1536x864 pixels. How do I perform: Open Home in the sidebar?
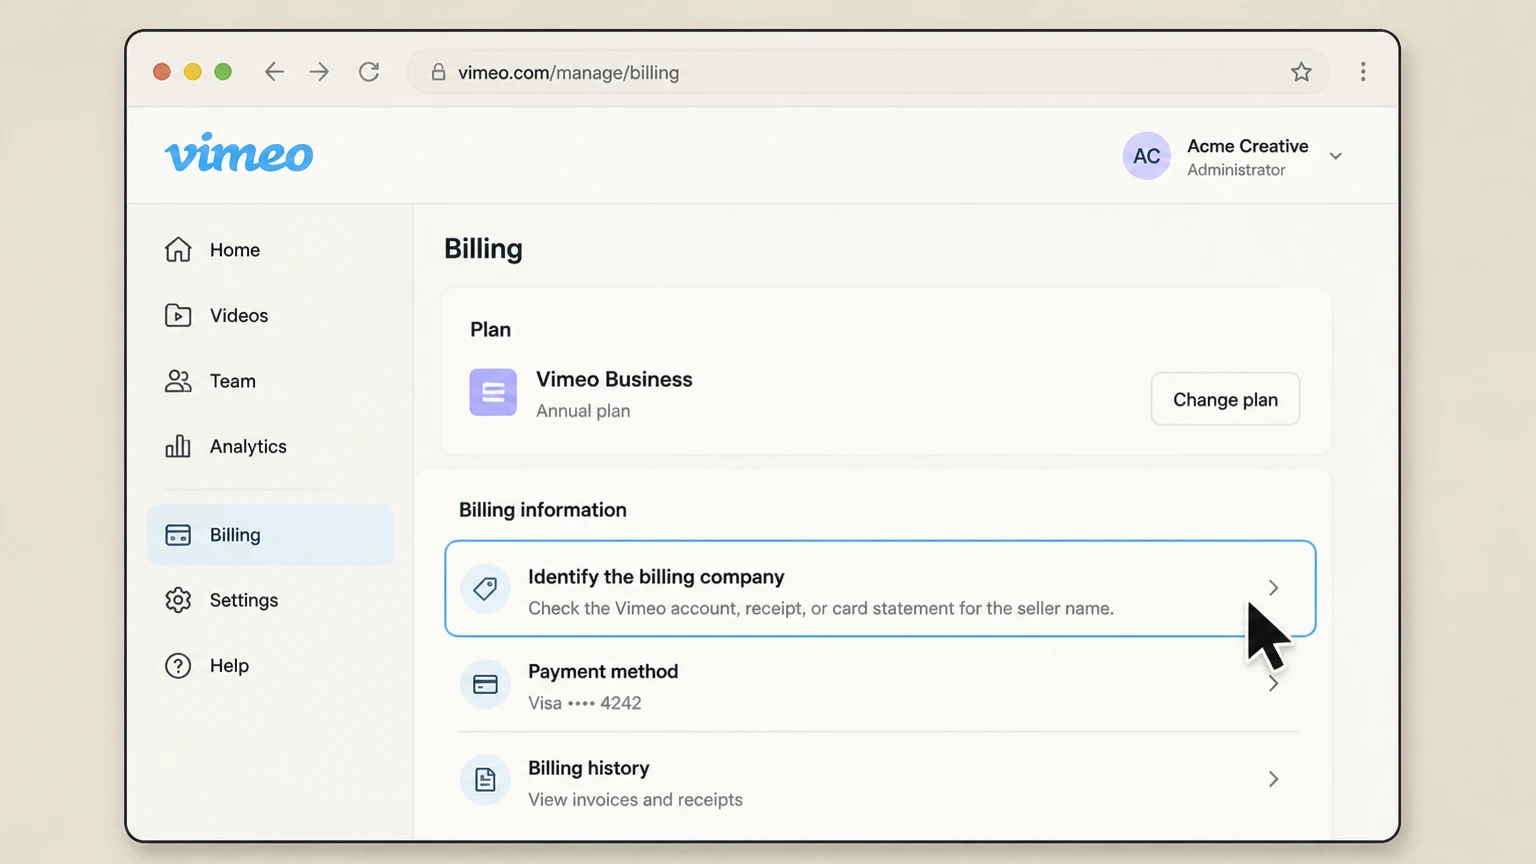point(270,250)
